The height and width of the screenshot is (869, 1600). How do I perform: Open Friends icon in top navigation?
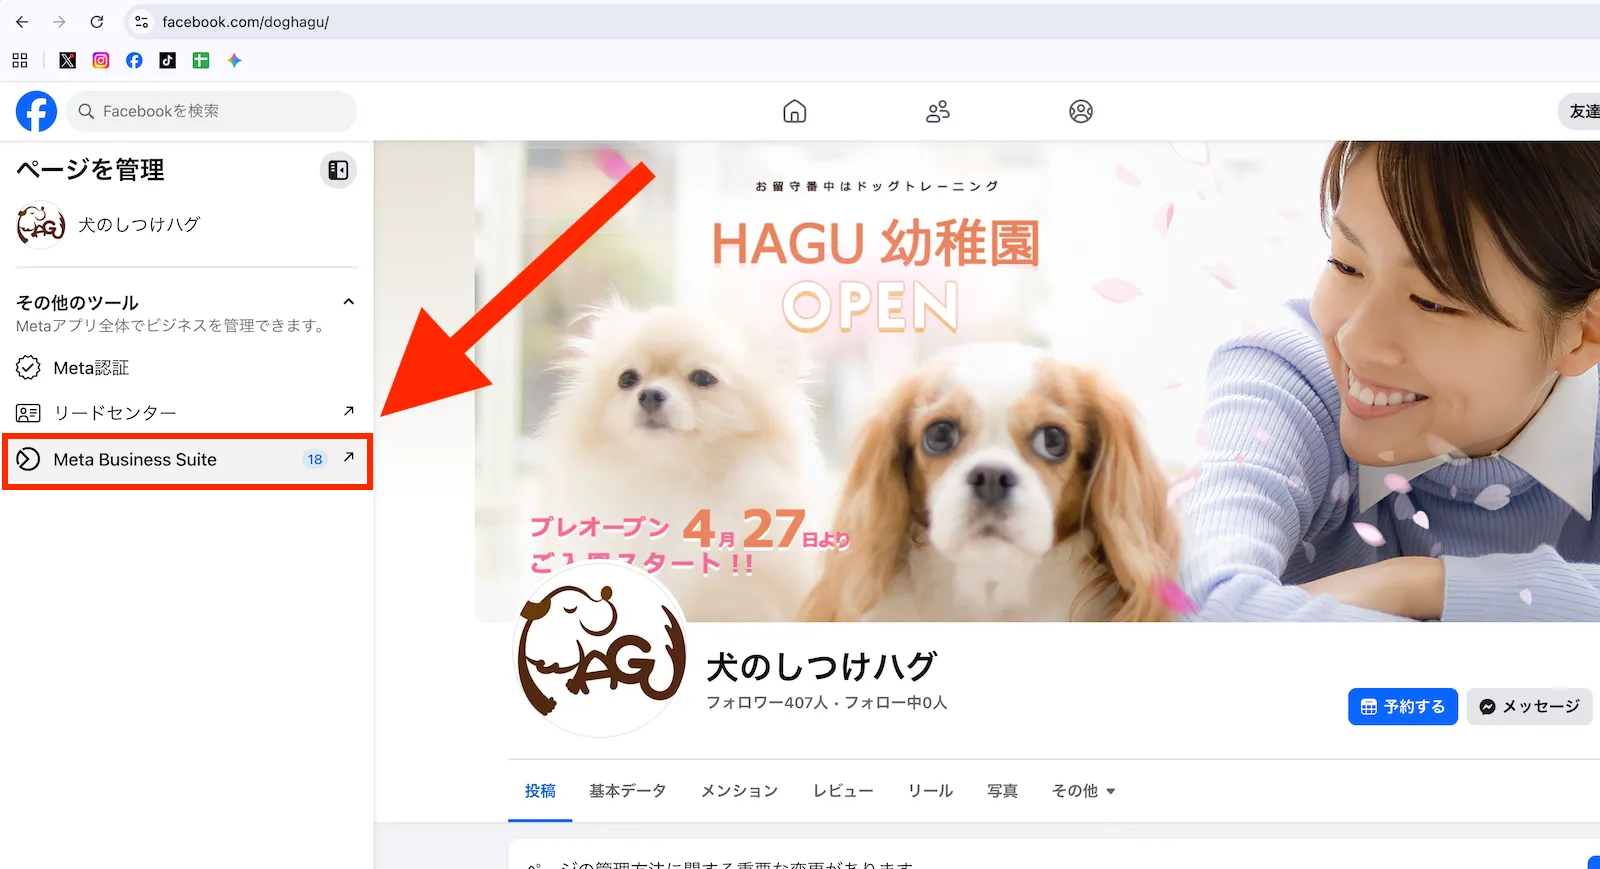click(x=937, y=111)
